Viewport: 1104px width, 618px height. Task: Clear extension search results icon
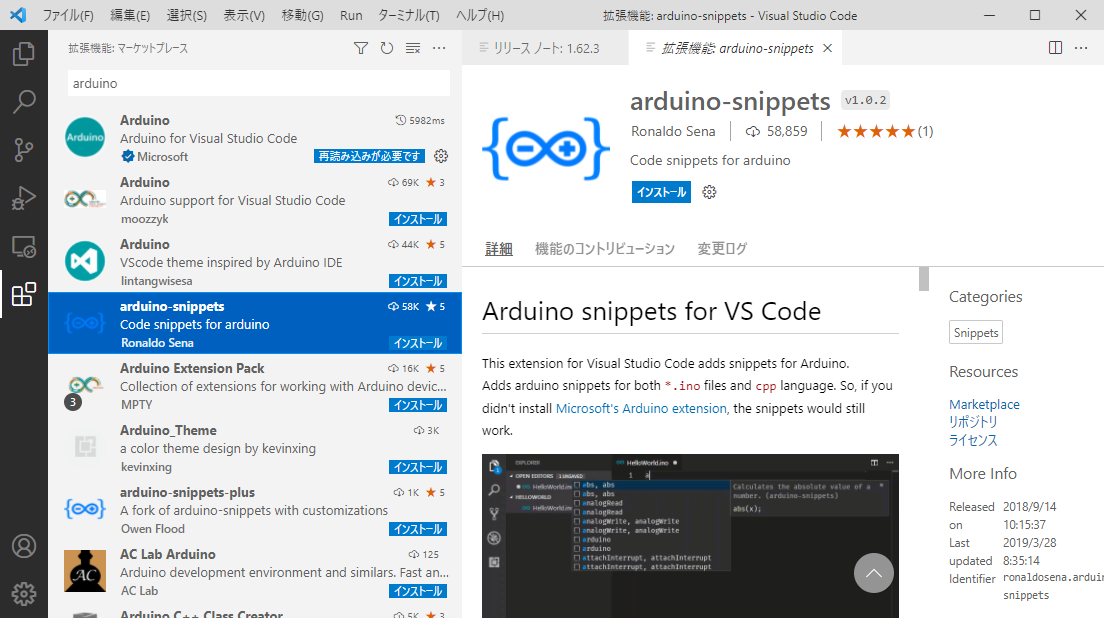tap(413, 48)
